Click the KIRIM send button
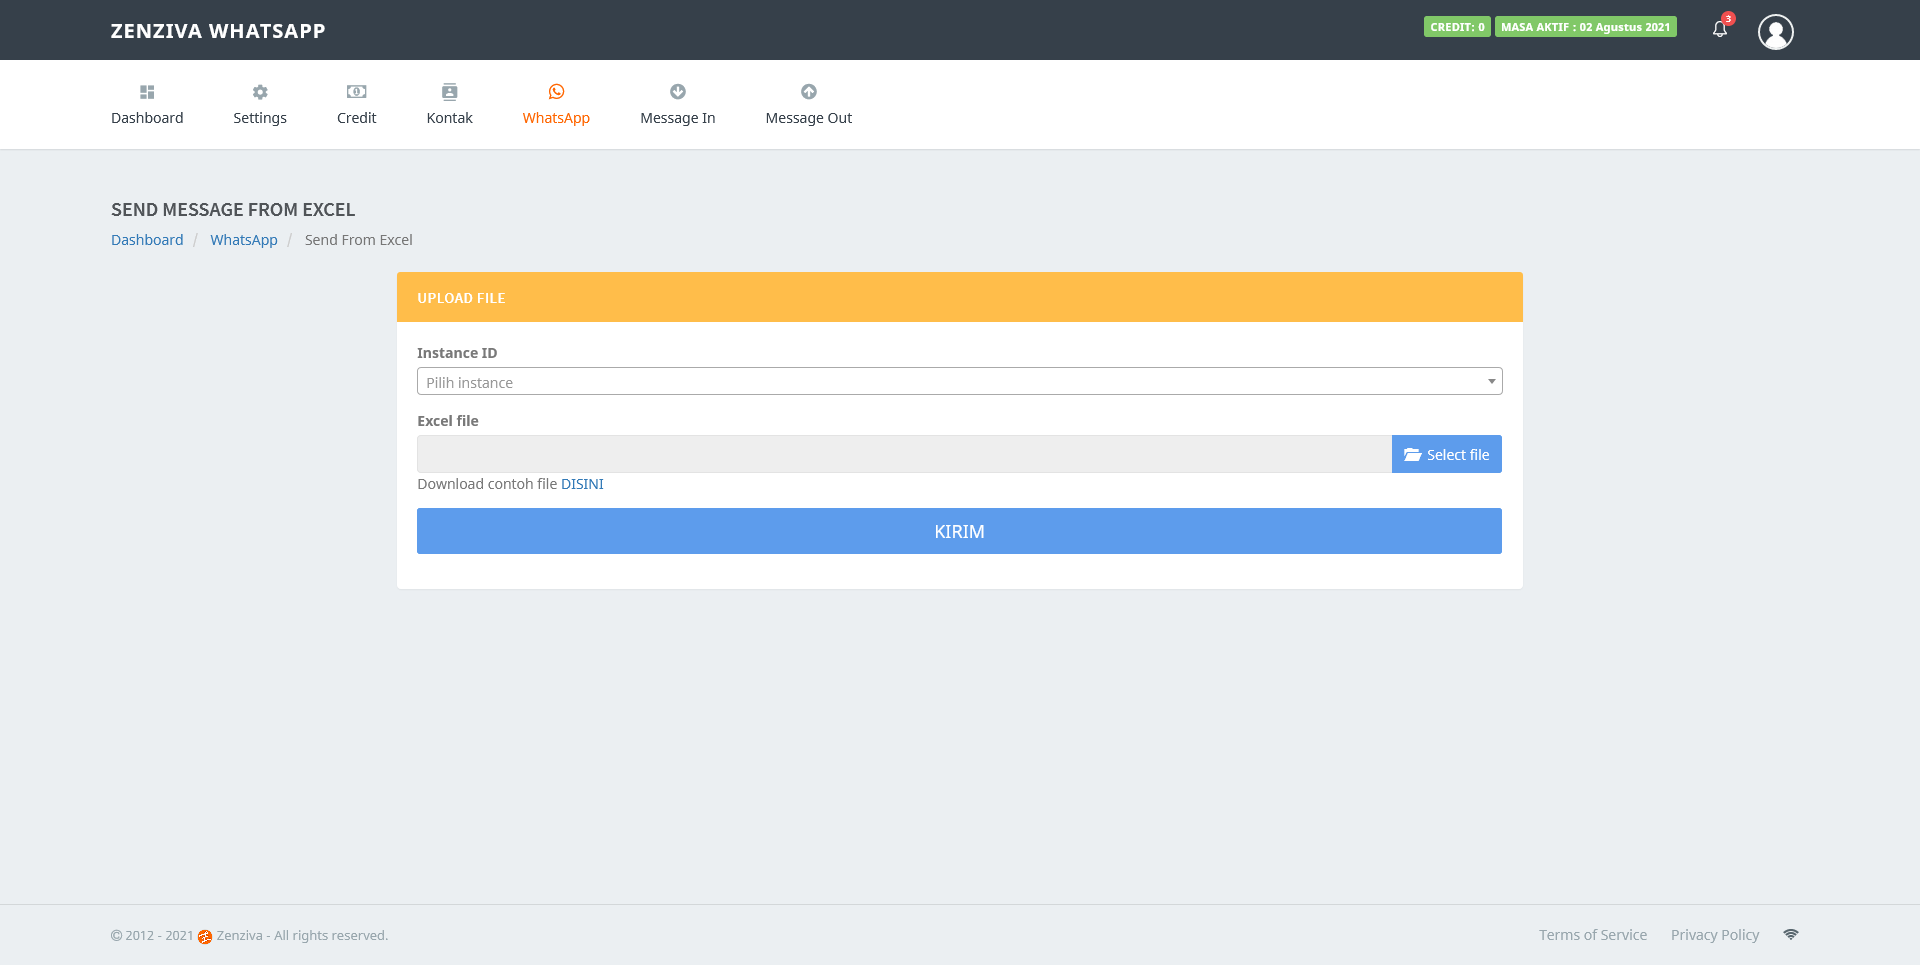The image size is (1920, 965). click(959, 531)
